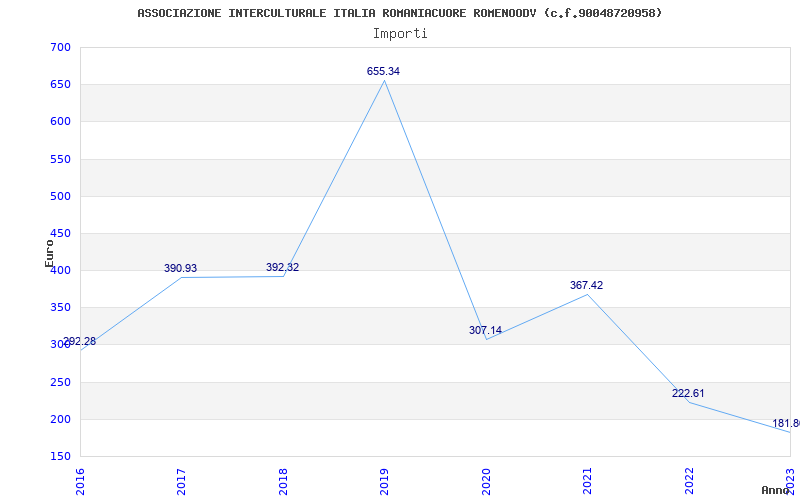
Task: Click the 2017 x-axis label
Action: [181, 481]
